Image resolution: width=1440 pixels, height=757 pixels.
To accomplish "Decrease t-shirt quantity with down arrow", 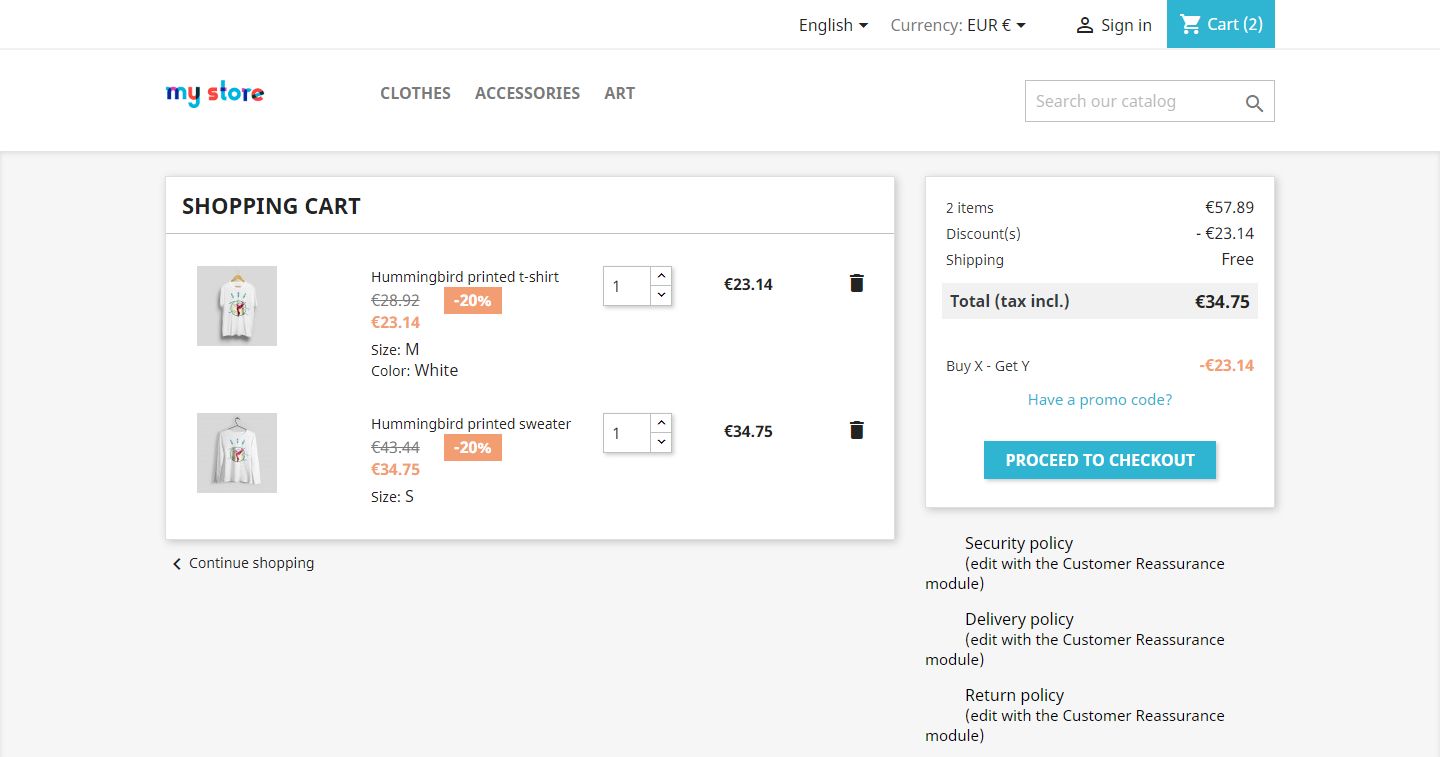I will pyautogui.click(x=661, y=295).
